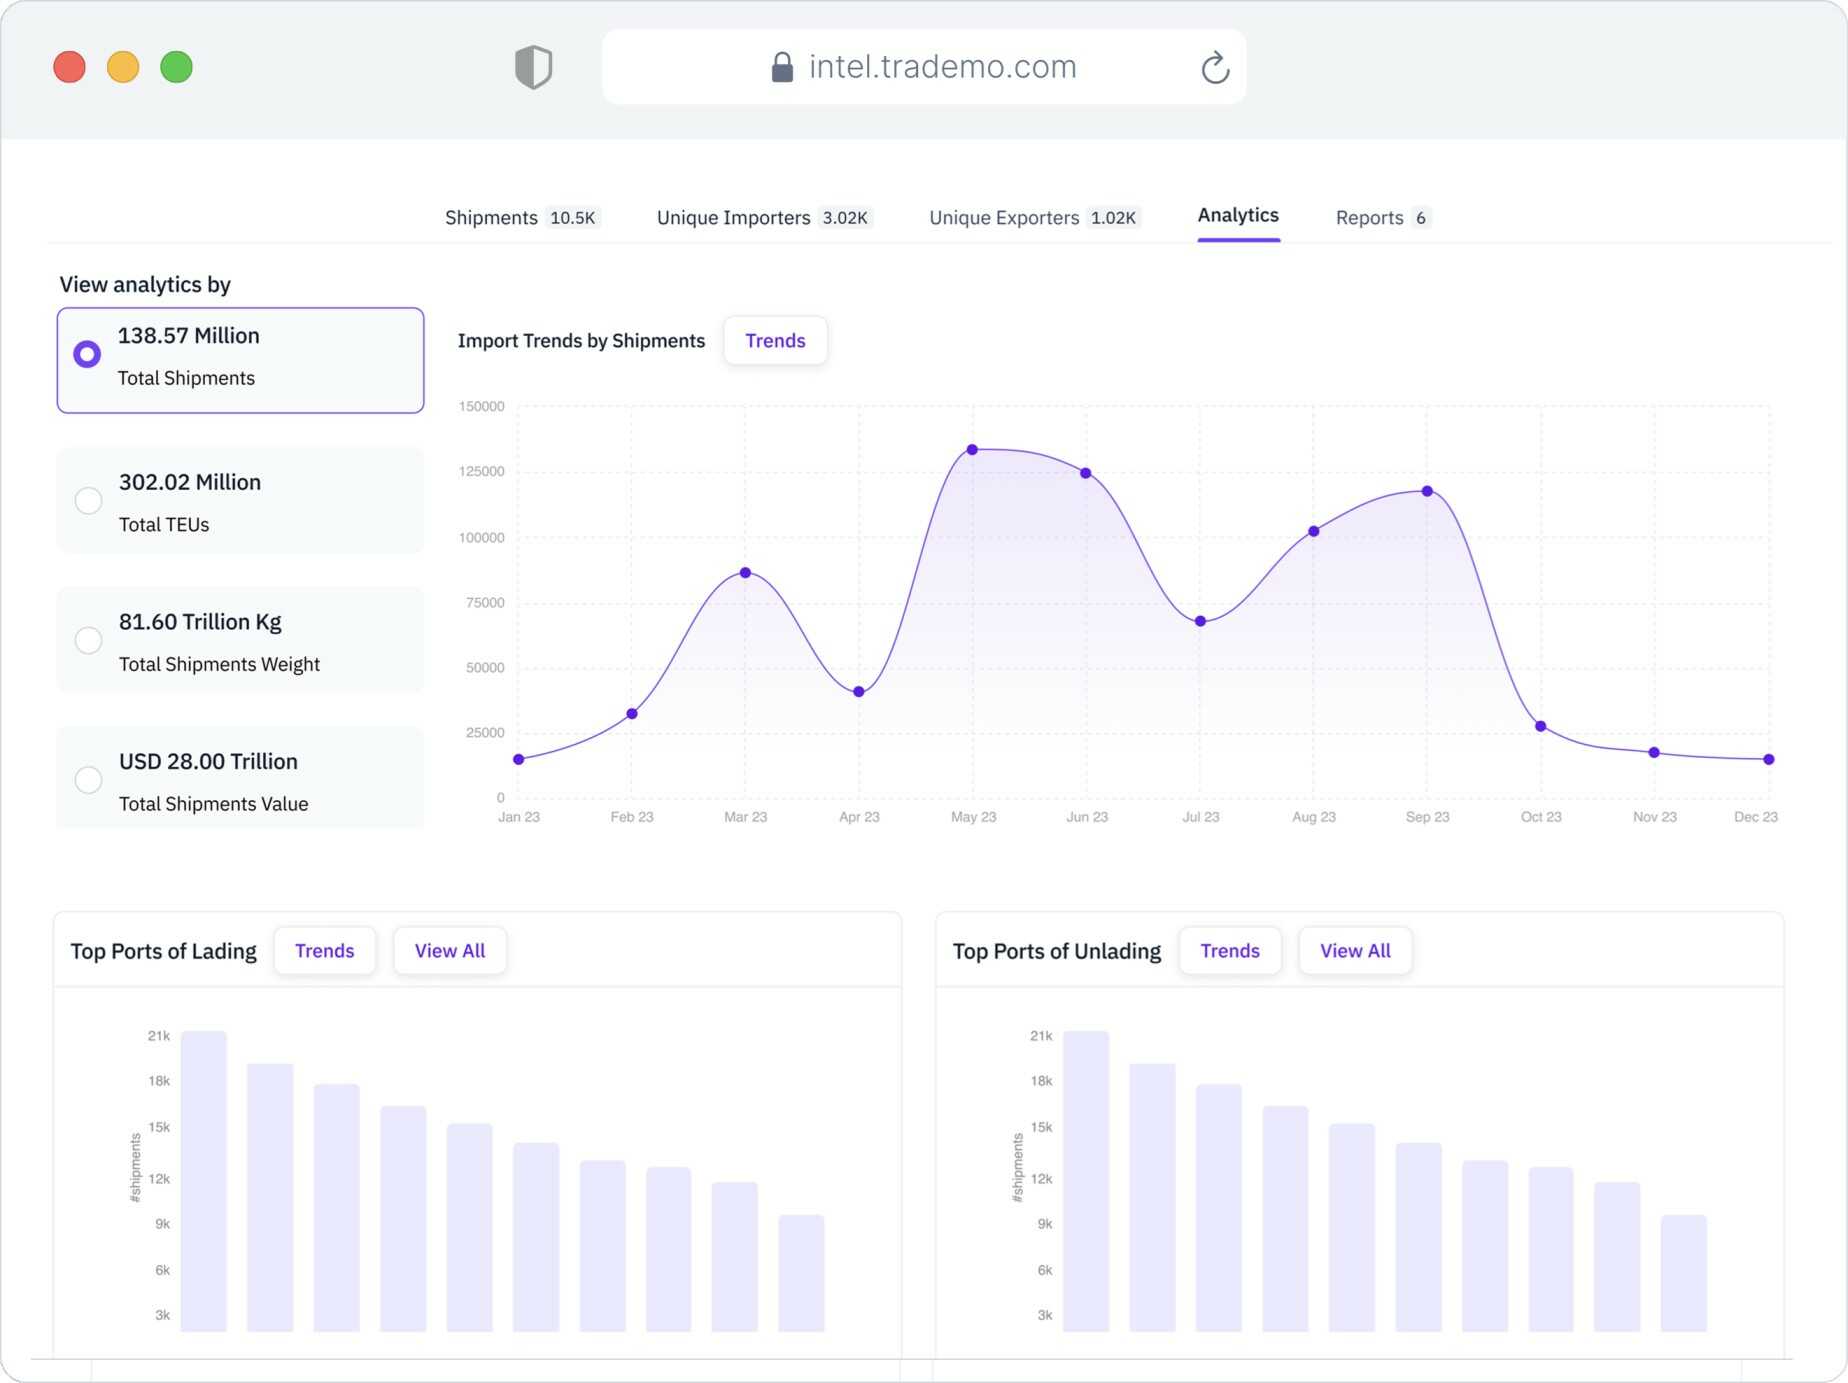The height and width of the screenshot is (1383, 1848).
Task: Click the yellow minimize circle
Action: coord(123,67)
